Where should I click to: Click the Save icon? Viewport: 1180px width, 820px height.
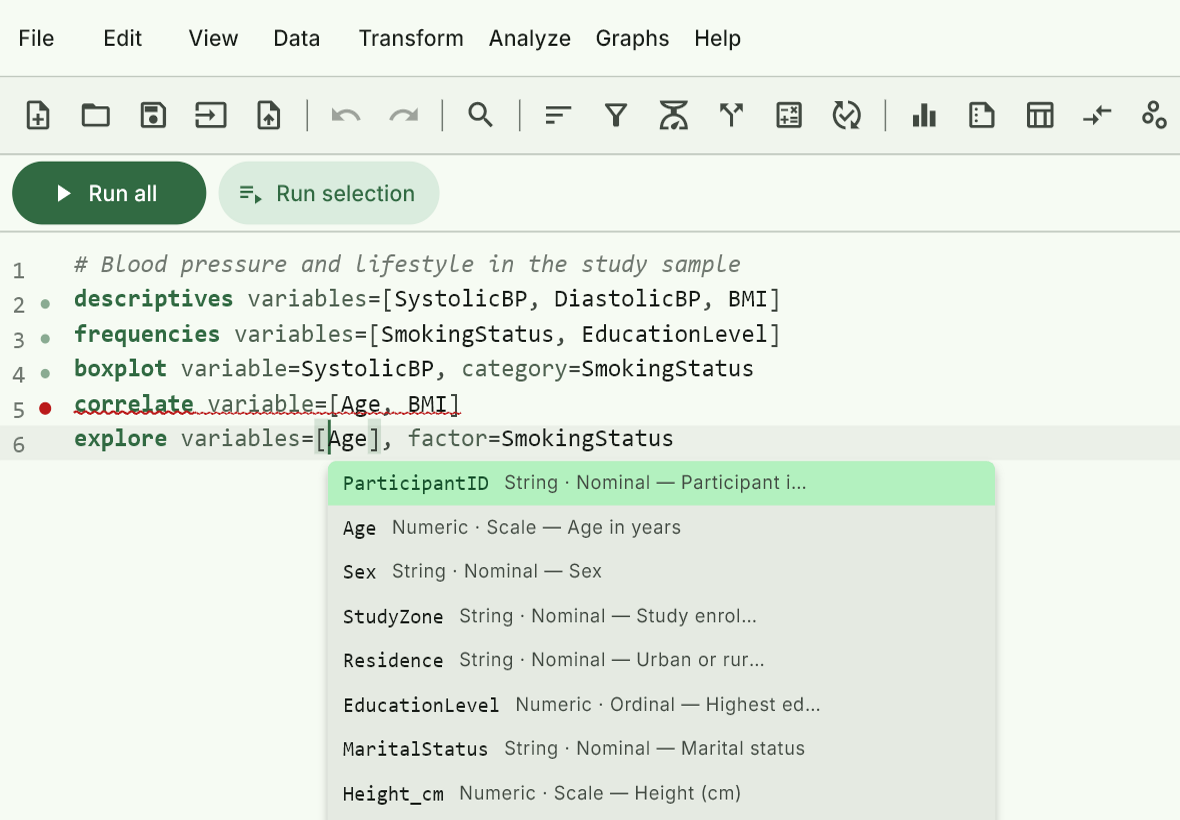click(154, 116)
